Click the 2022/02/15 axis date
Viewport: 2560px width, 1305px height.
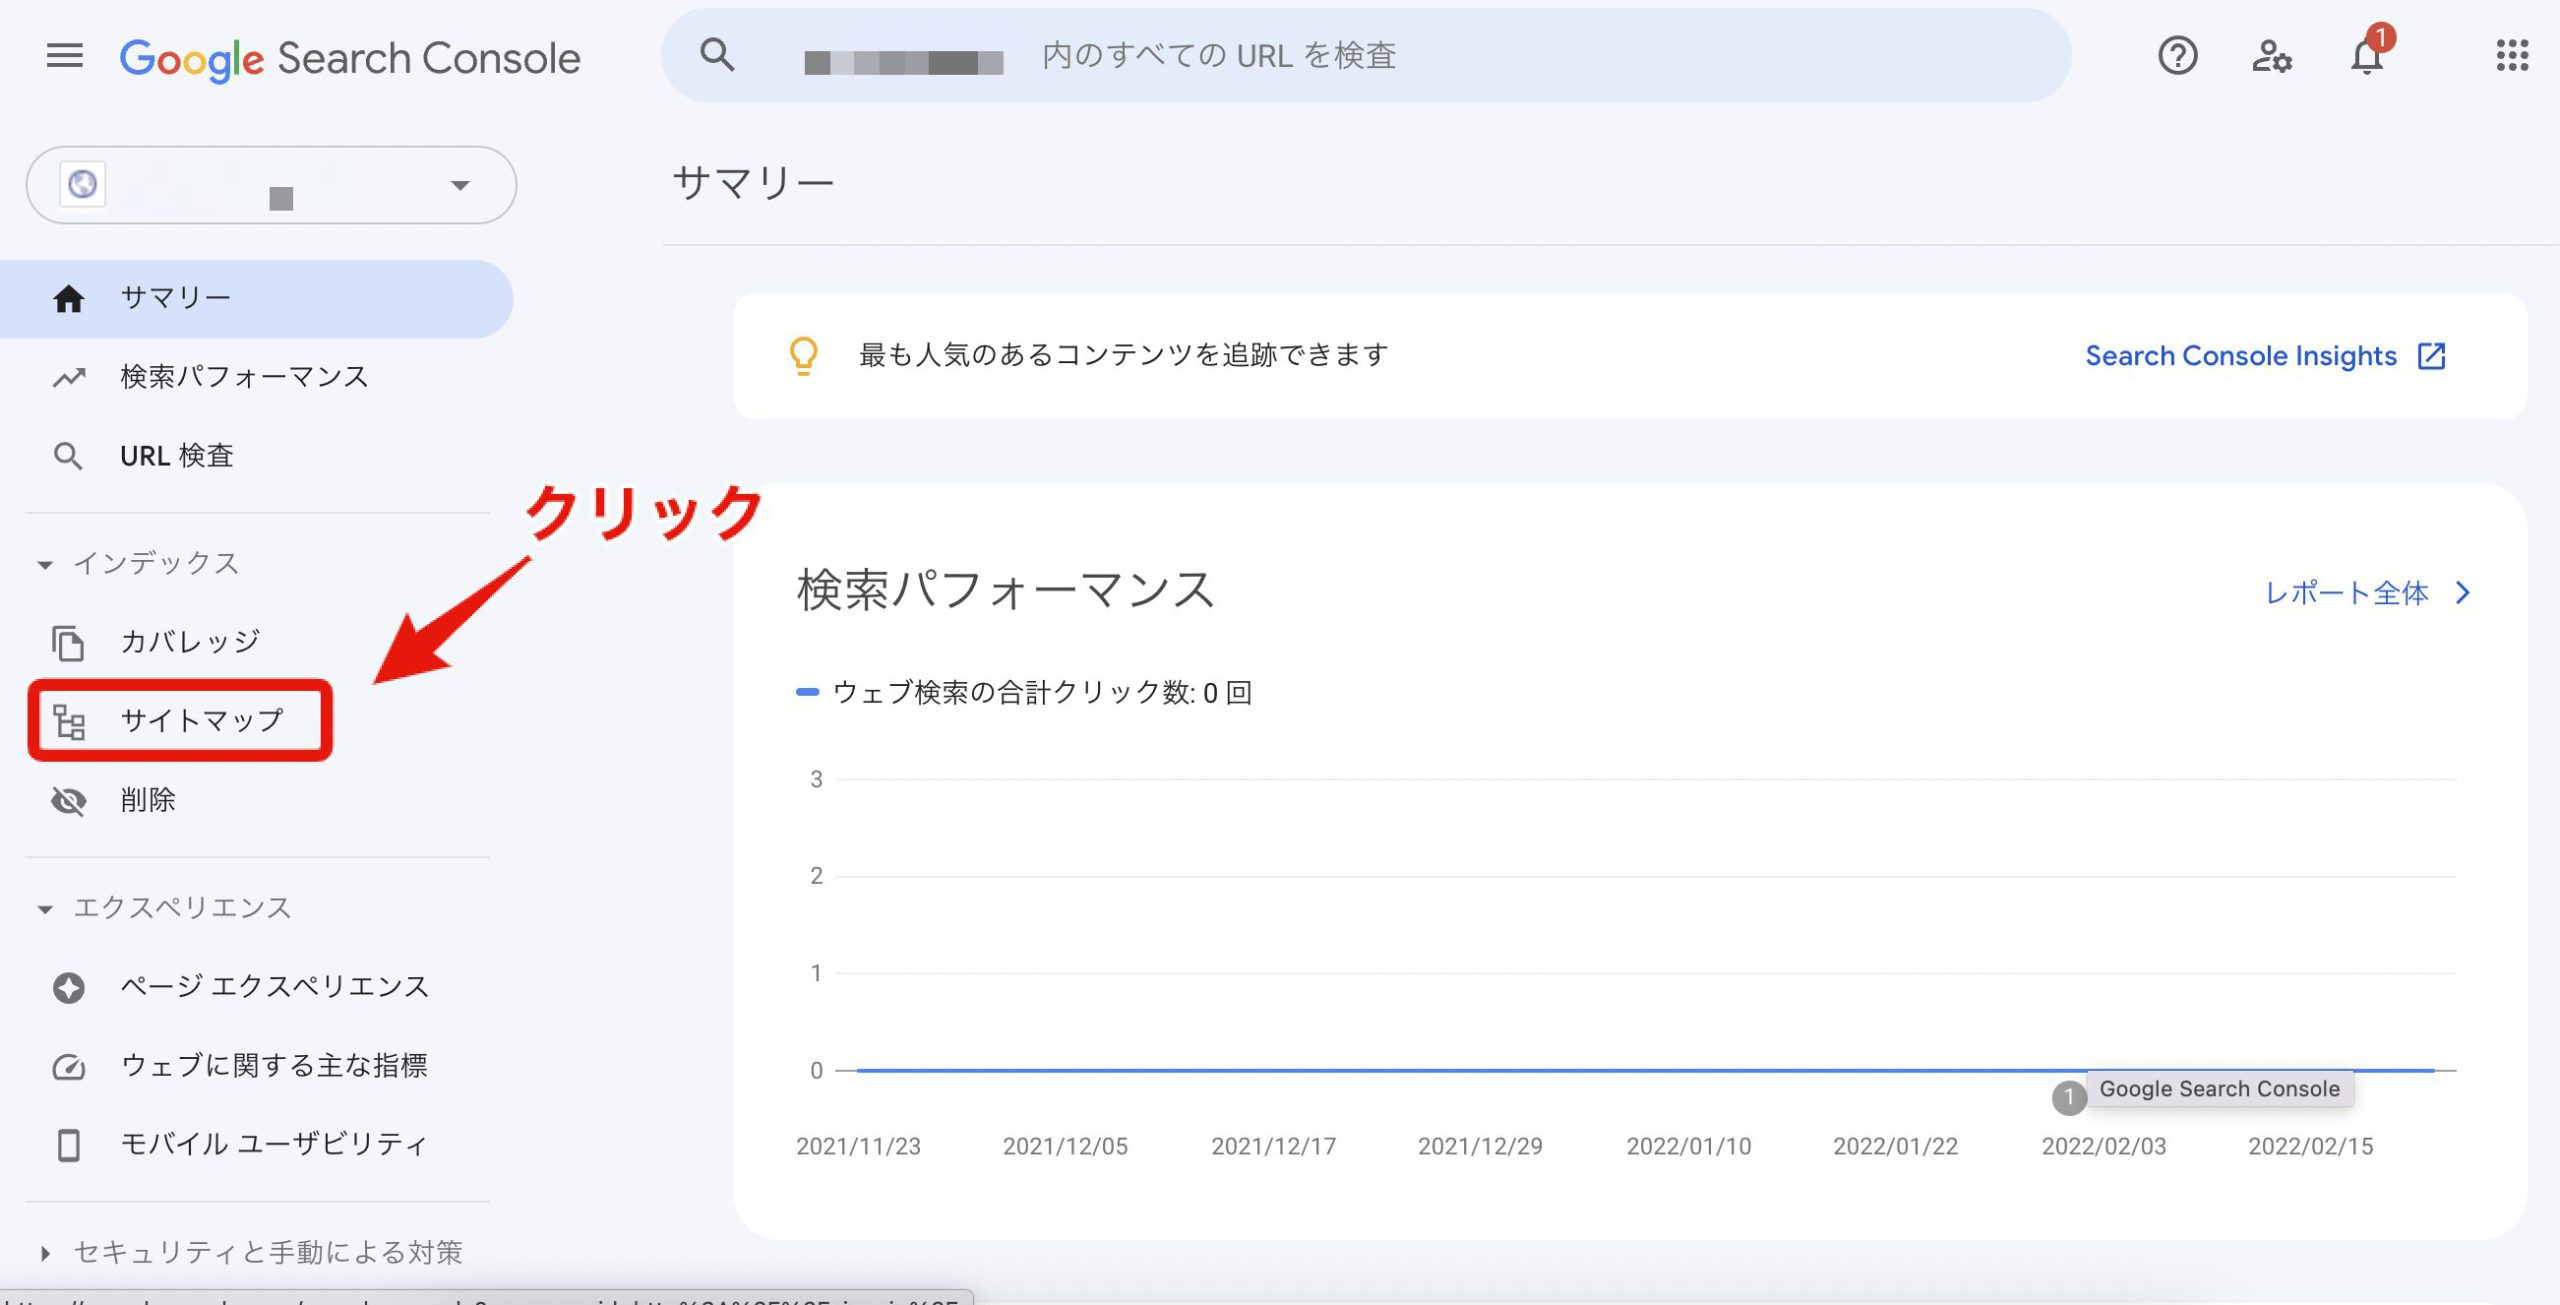[x=2310, y=1146]
